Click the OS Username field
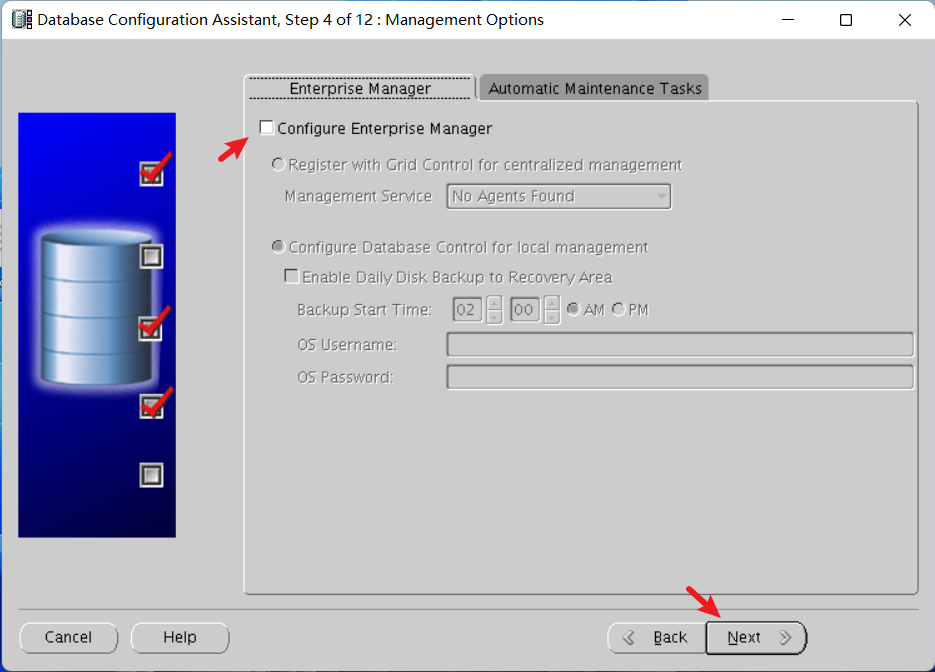The width and height of the screenshot is (935, 672). point(680,344)
